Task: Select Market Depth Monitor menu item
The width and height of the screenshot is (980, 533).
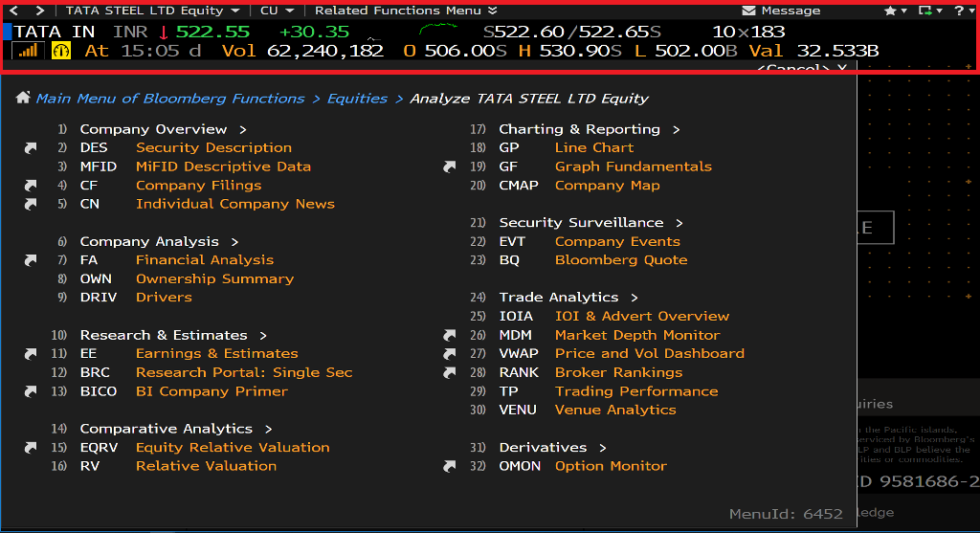Action: [x=637, y=335]
